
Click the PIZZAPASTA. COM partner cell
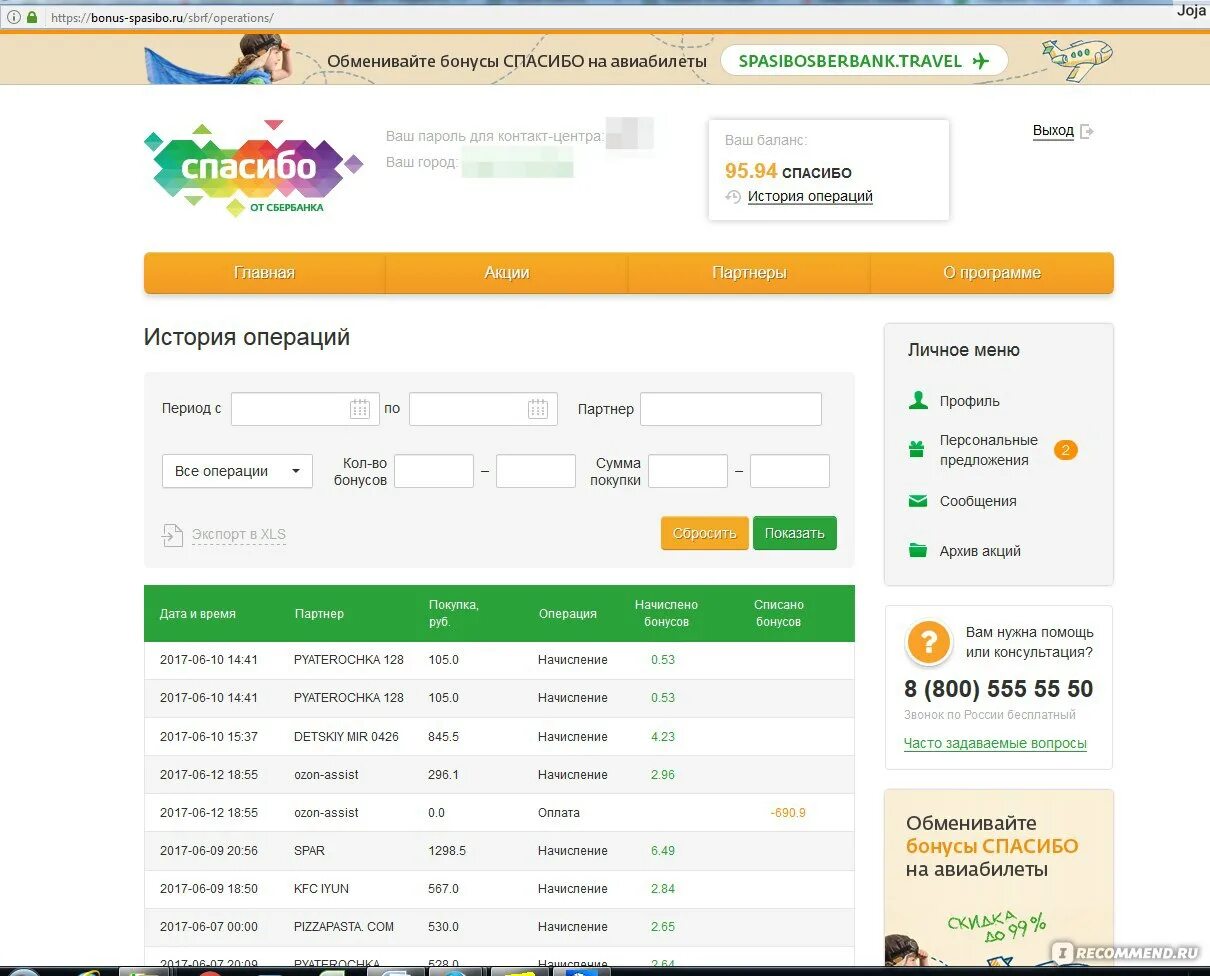(x=344, y=927)
